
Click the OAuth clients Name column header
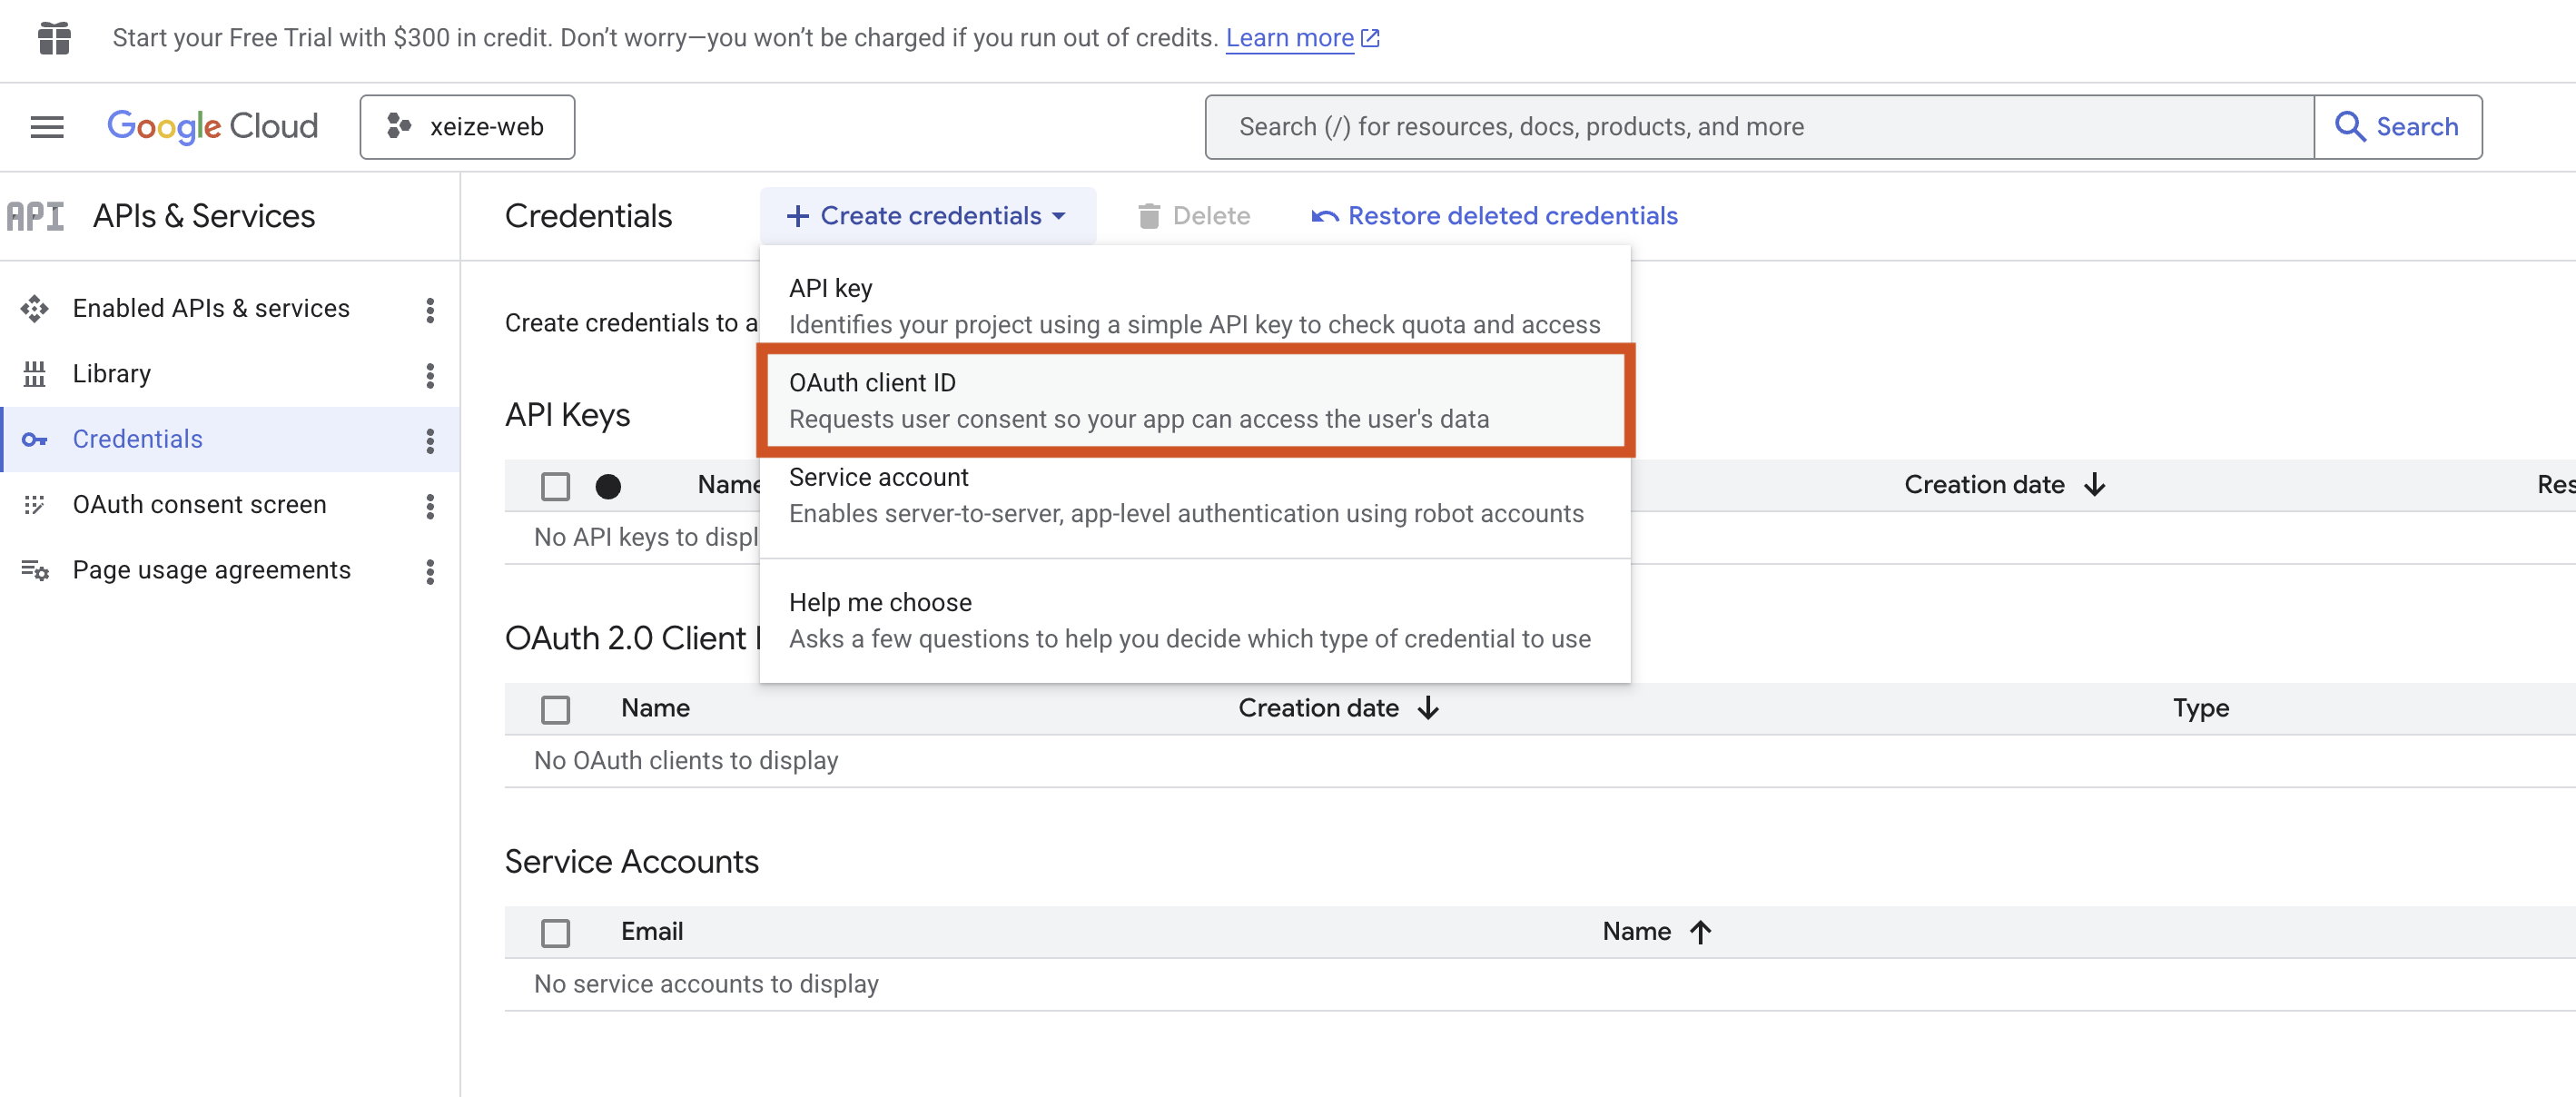click(655, 708)
